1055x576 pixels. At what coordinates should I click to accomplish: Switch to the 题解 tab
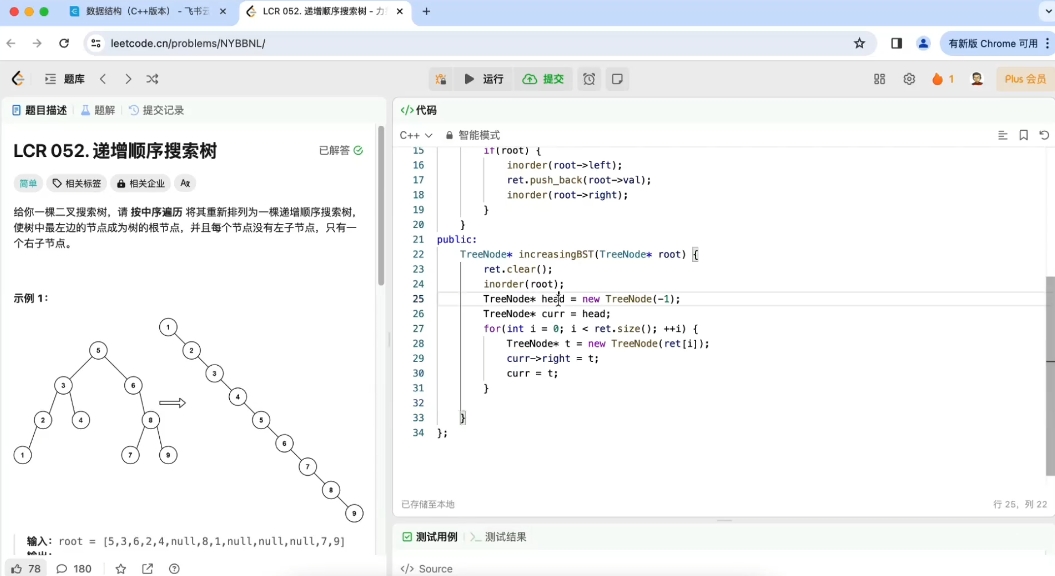[x=98, y=110]
